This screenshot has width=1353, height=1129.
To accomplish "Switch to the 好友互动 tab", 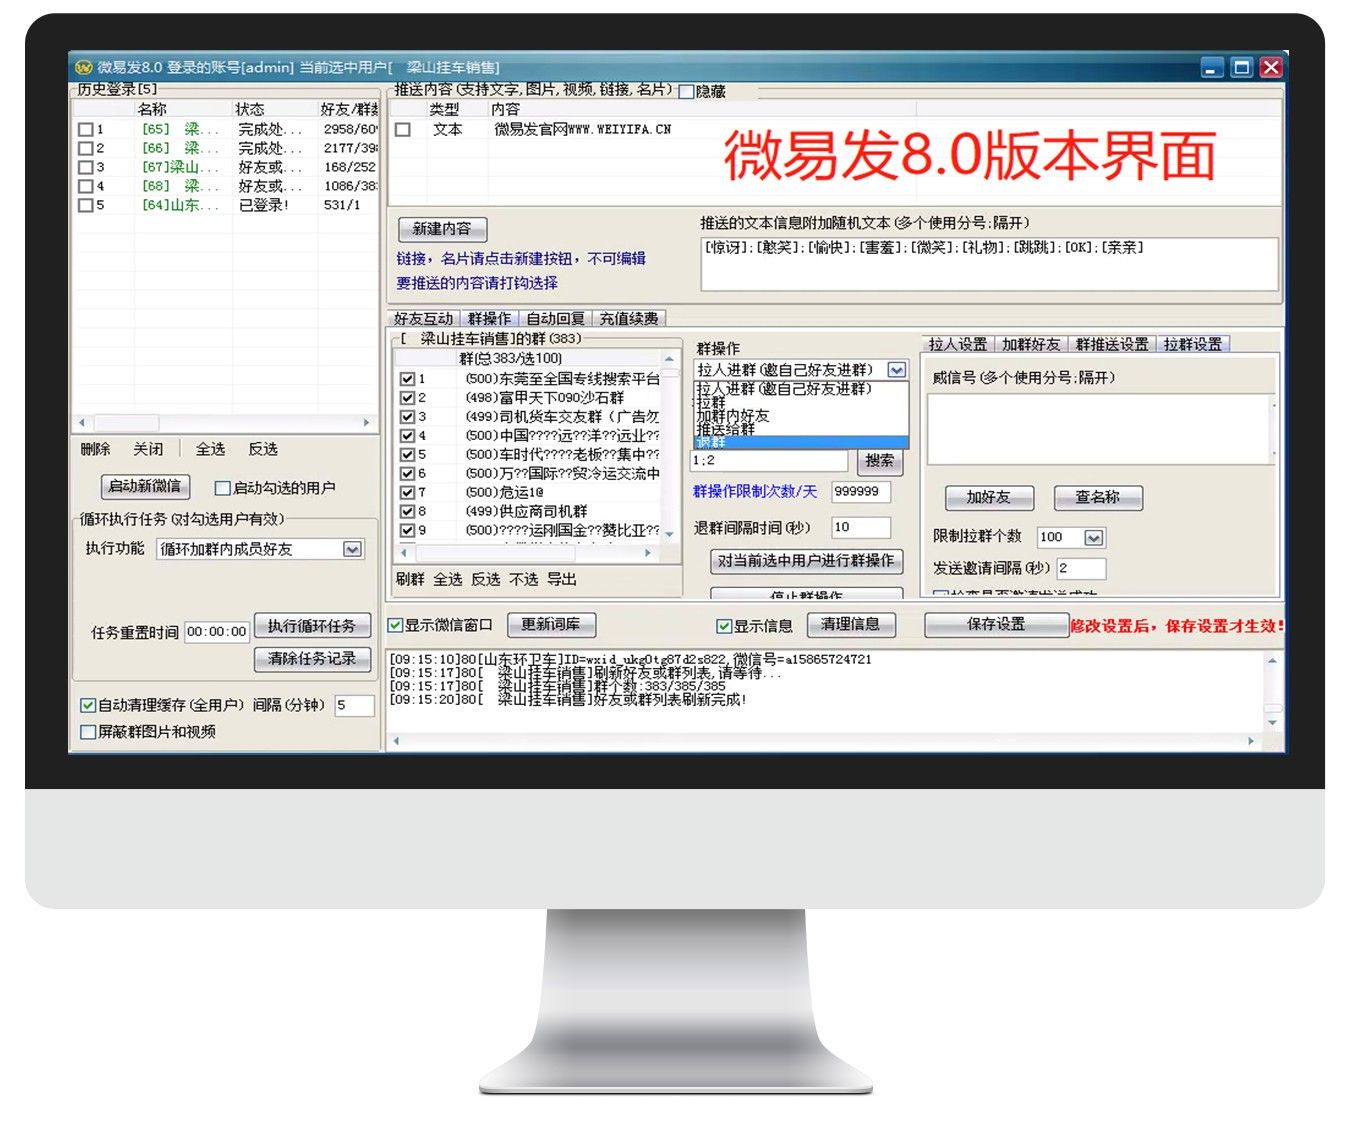I will pyautogui.click(x=423, y=319).
